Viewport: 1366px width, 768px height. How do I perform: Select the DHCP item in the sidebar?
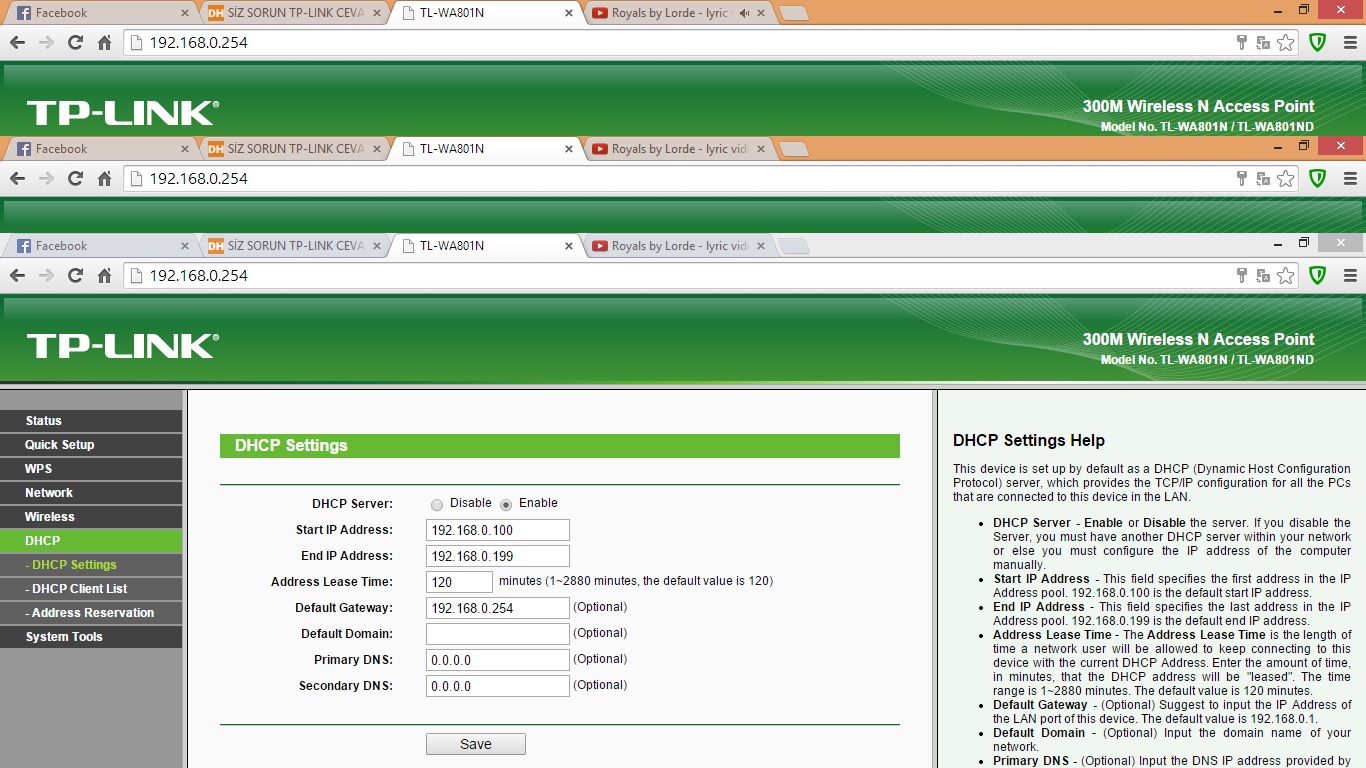coord(91,541)
